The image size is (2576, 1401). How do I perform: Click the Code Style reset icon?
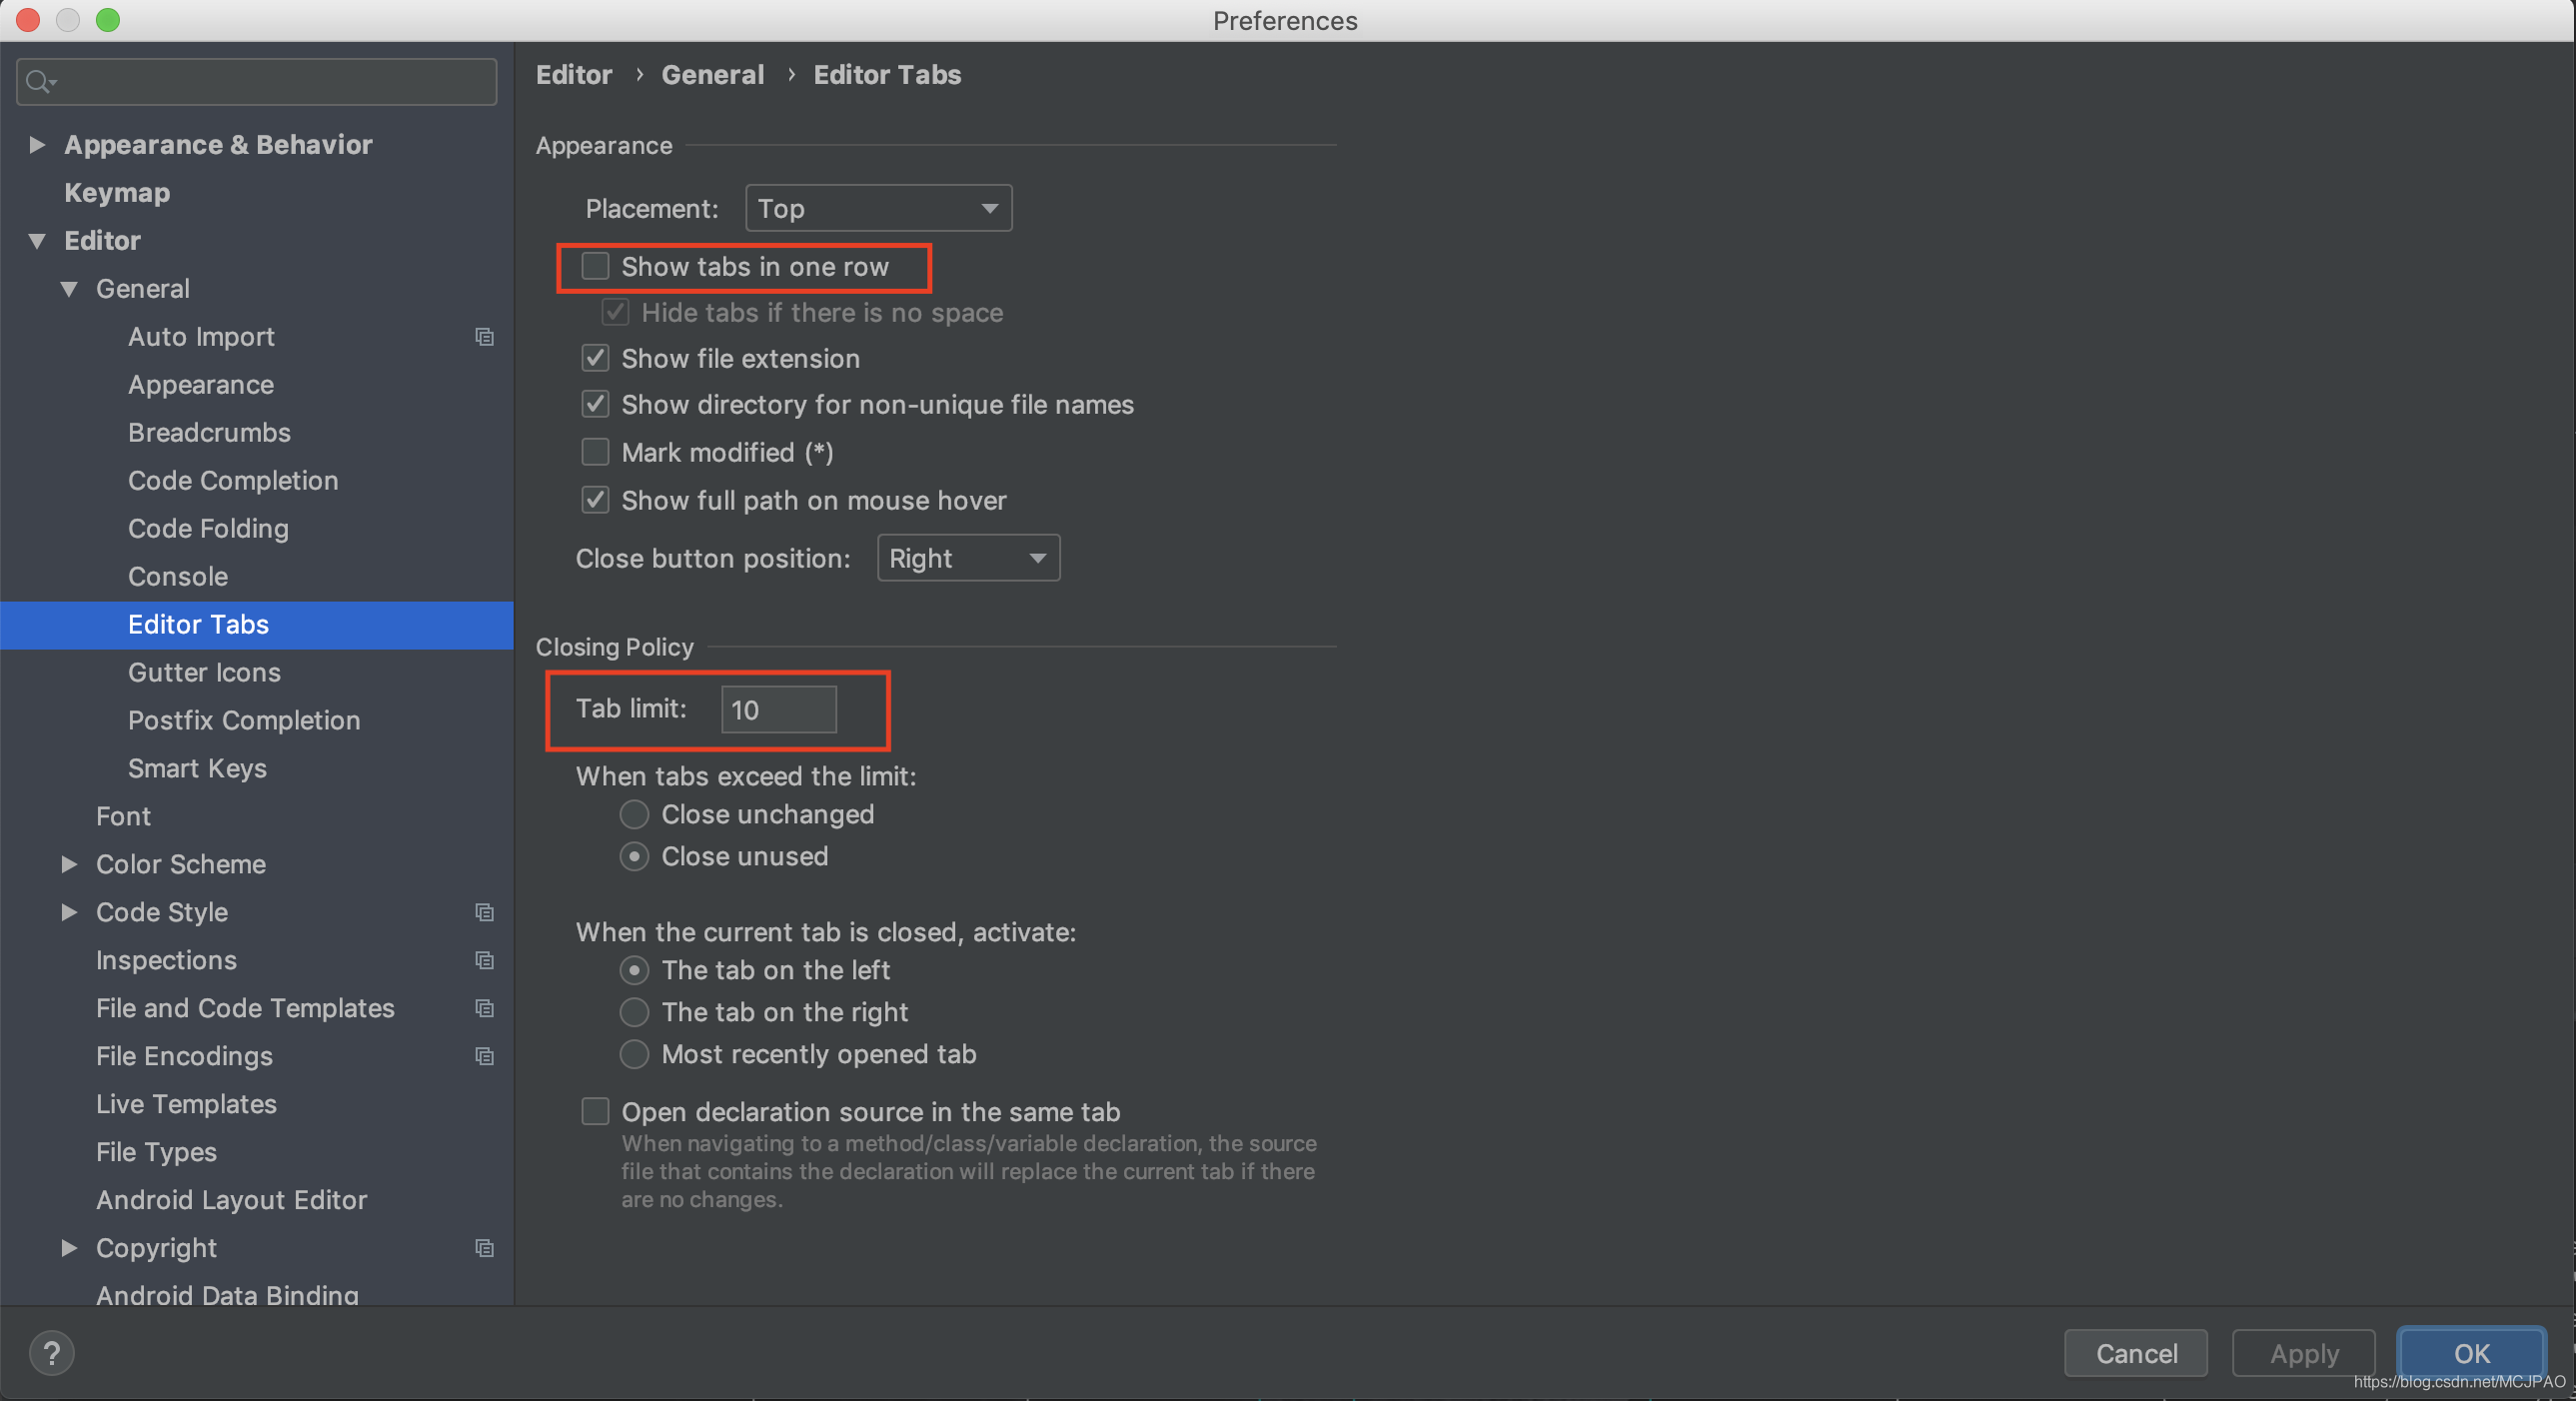pos(485,911)
